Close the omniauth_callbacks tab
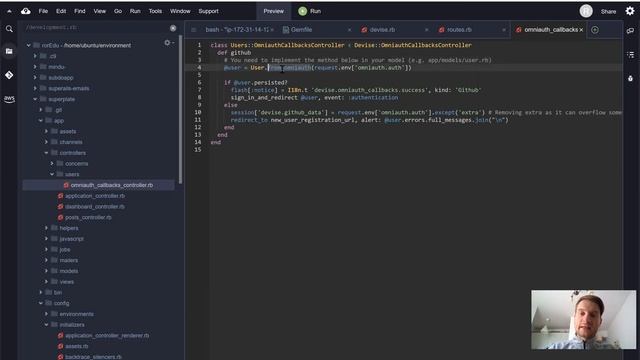640x360 pixels. (x=581, y=30)
